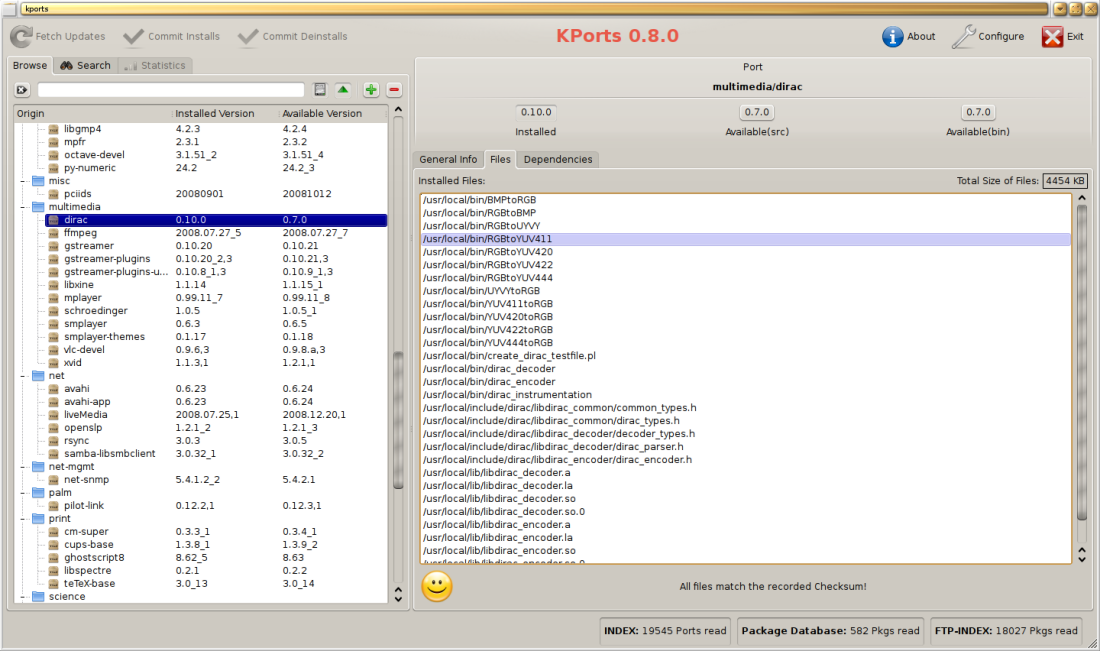Click the package icon next to xvid
The height and width of the screenshot is (651, 1100).
[x=53, y=363]
